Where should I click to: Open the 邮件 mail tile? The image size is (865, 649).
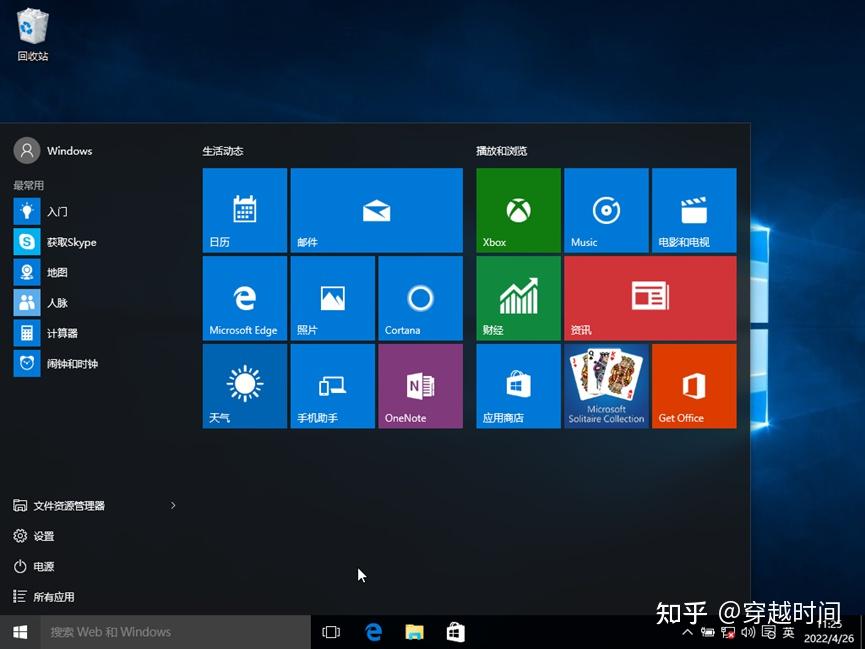[x=376, y=210]
